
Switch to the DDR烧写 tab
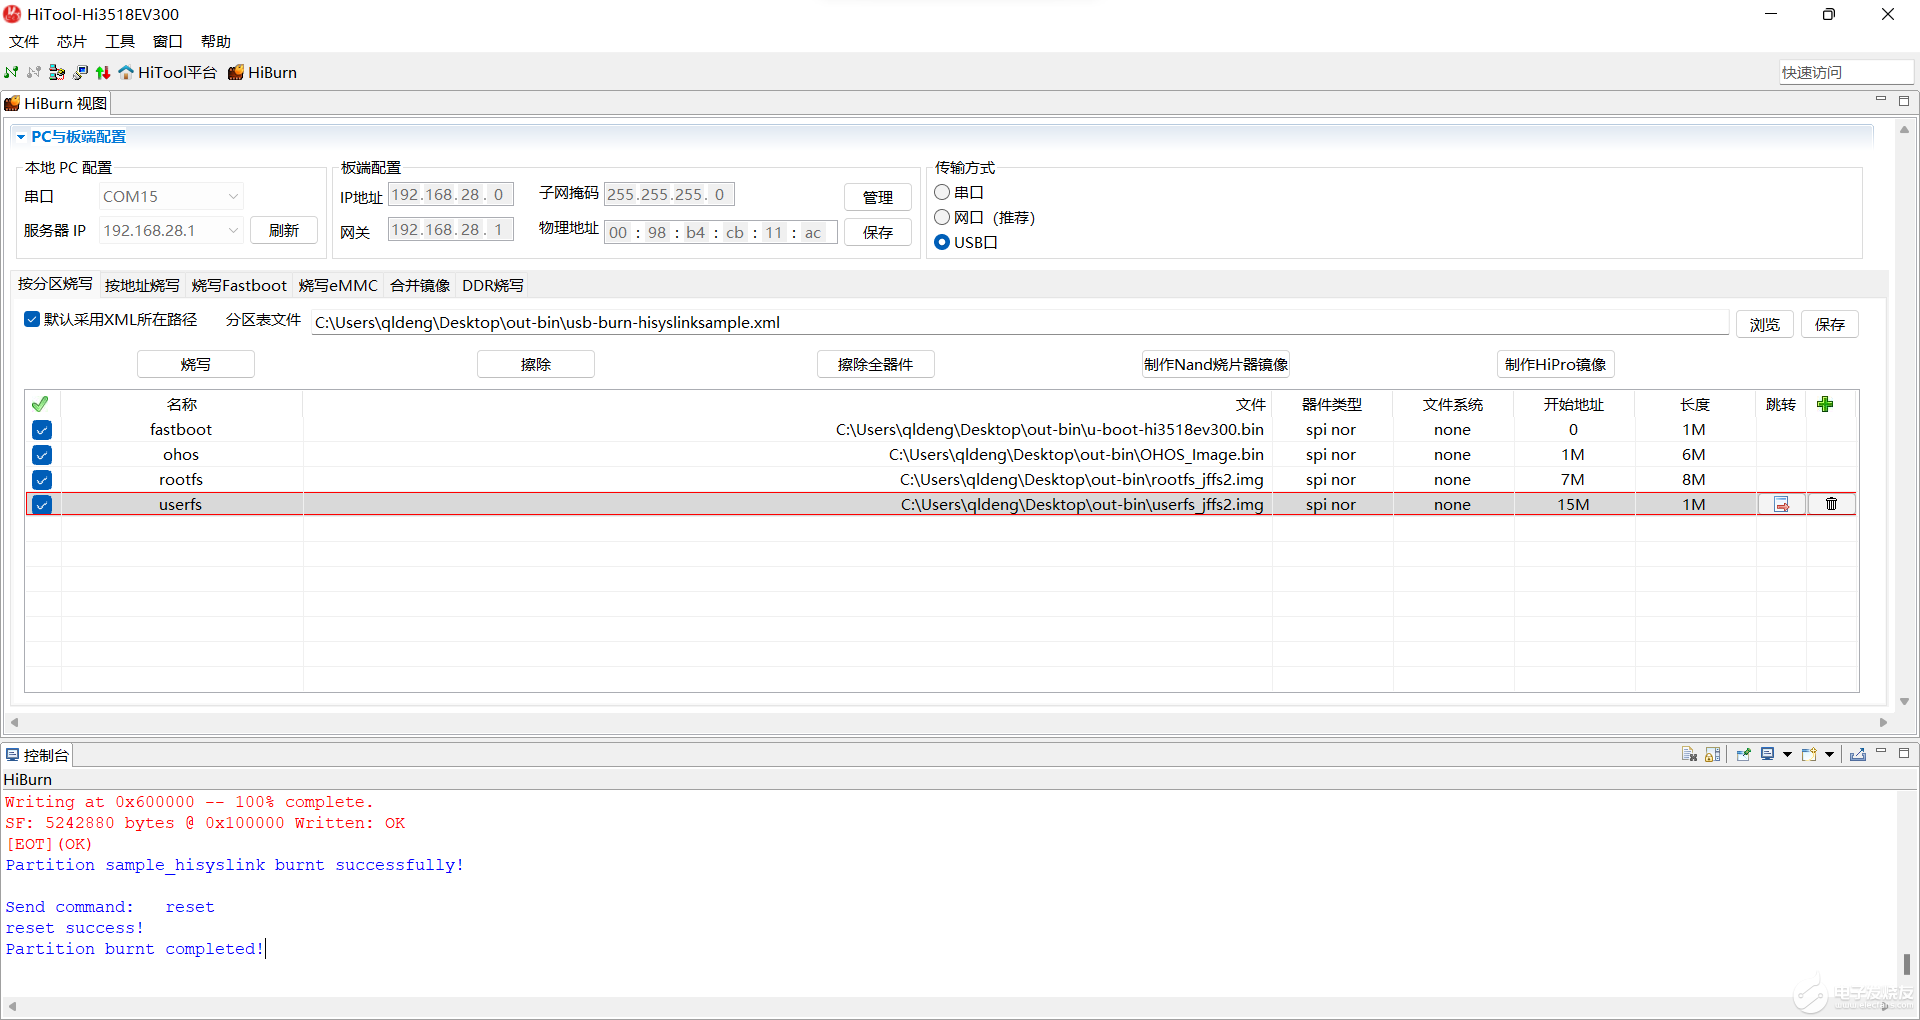493,285
